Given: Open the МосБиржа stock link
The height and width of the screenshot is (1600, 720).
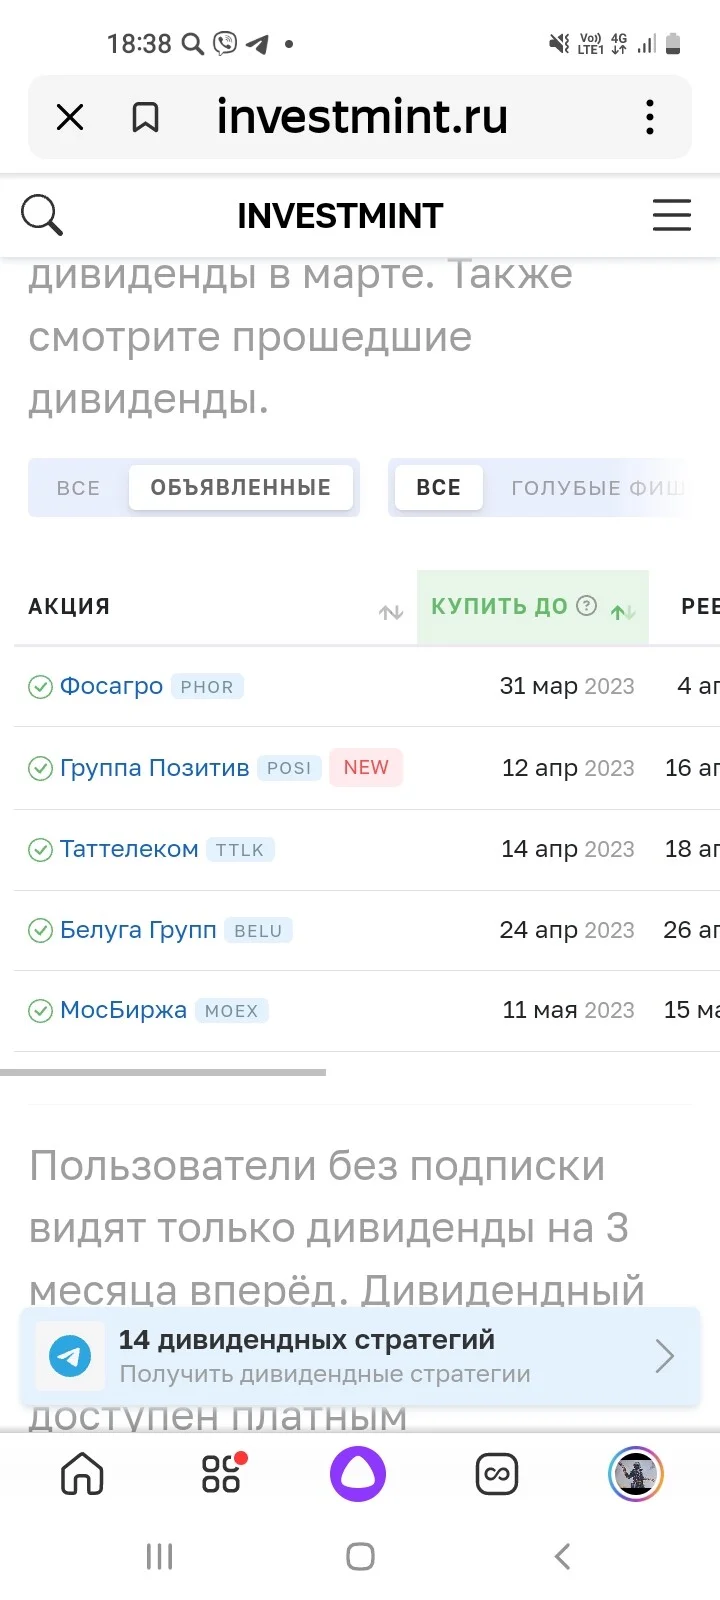Looking at the screenshot, I should click(123, 1010).
